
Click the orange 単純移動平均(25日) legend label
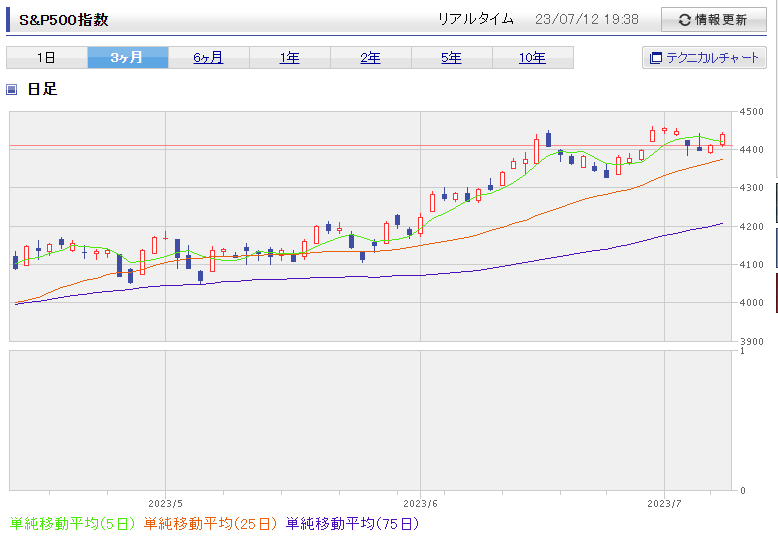click(212, 523)
